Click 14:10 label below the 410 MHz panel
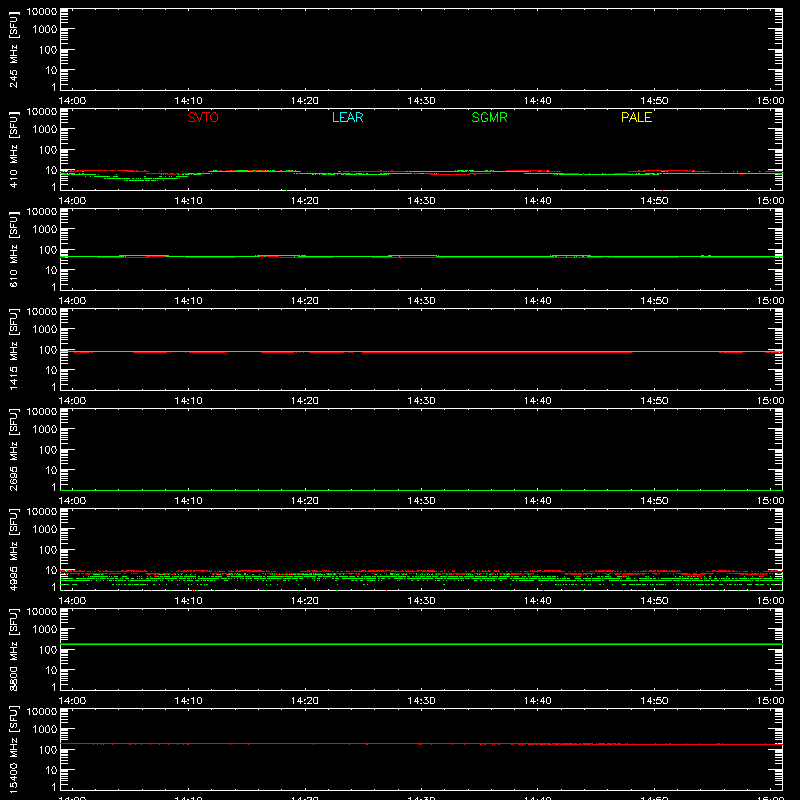Image resolution: width=800 pixels, height=800 pixels. [x=188, y=201]
